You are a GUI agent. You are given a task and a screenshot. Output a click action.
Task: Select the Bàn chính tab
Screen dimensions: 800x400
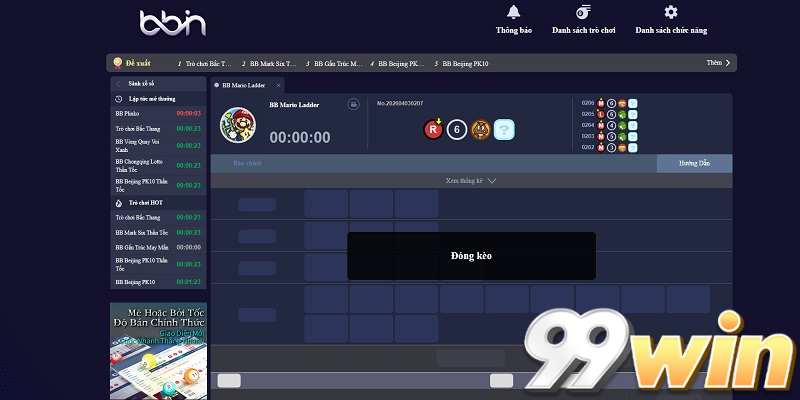247,163
